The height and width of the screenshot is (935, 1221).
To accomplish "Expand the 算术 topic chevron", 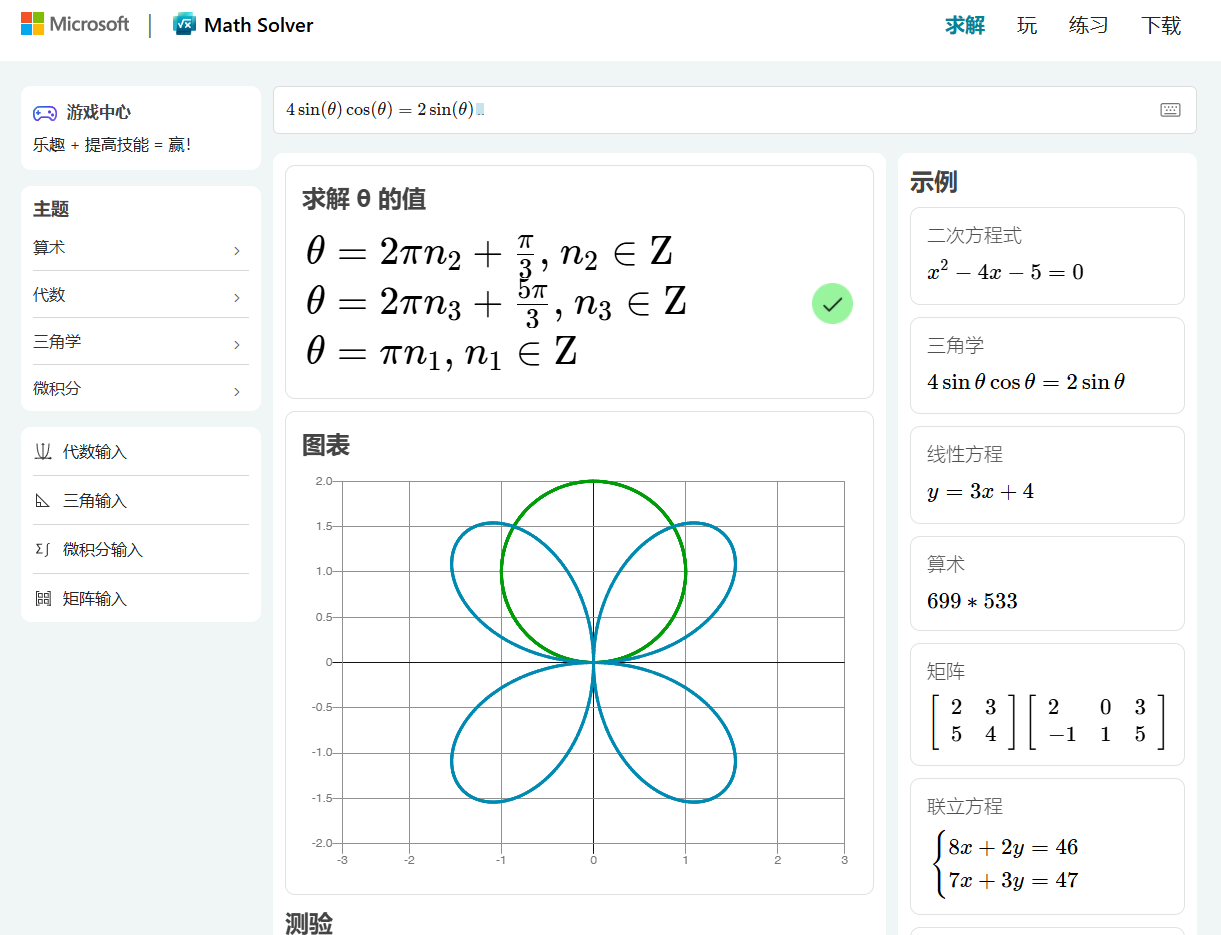I will [x=237, y=250].
